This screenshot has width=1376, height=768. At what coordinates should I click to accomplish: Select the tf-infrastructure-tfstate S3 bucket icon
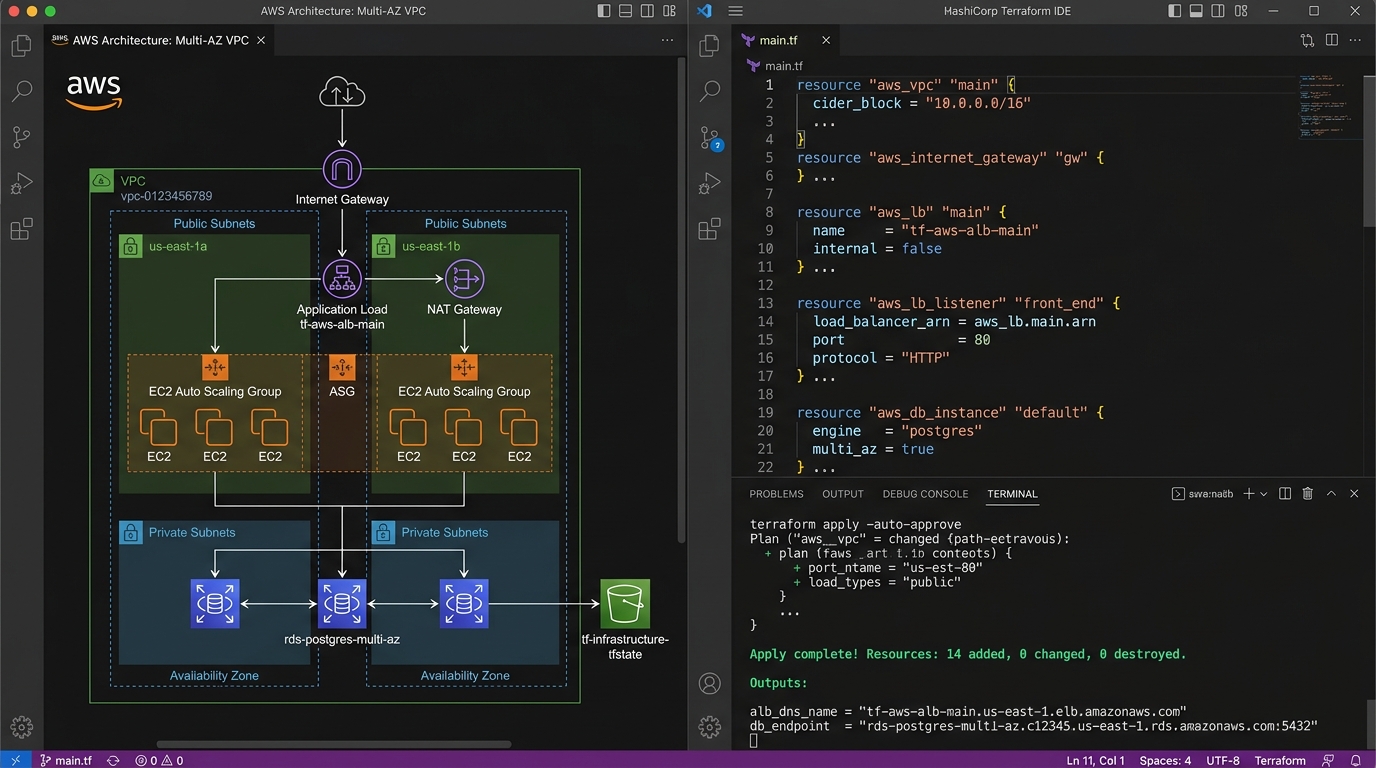pyautogui.click(x=625, y=604)
